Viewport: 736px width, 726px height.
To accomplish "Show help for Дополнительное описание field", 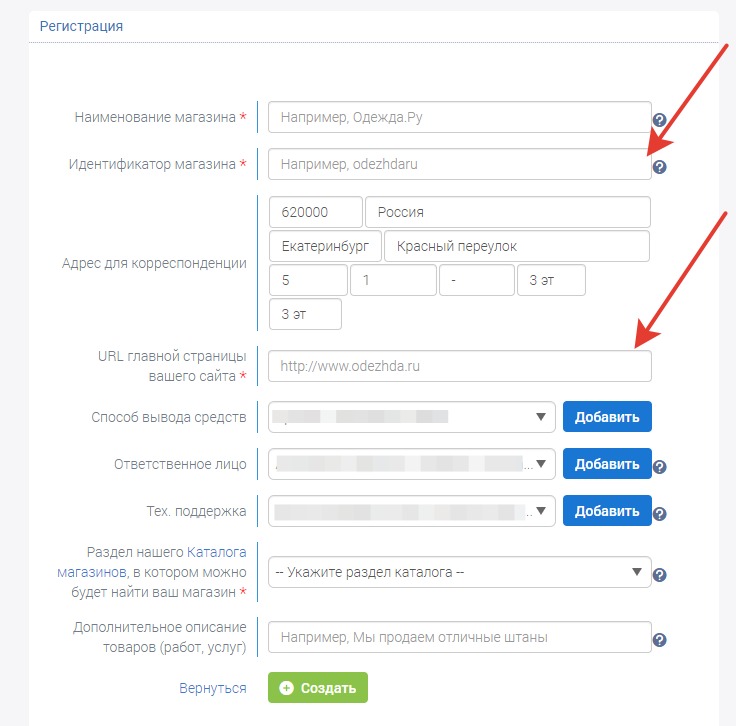I will pyautogui.click(x=659, y=640).
